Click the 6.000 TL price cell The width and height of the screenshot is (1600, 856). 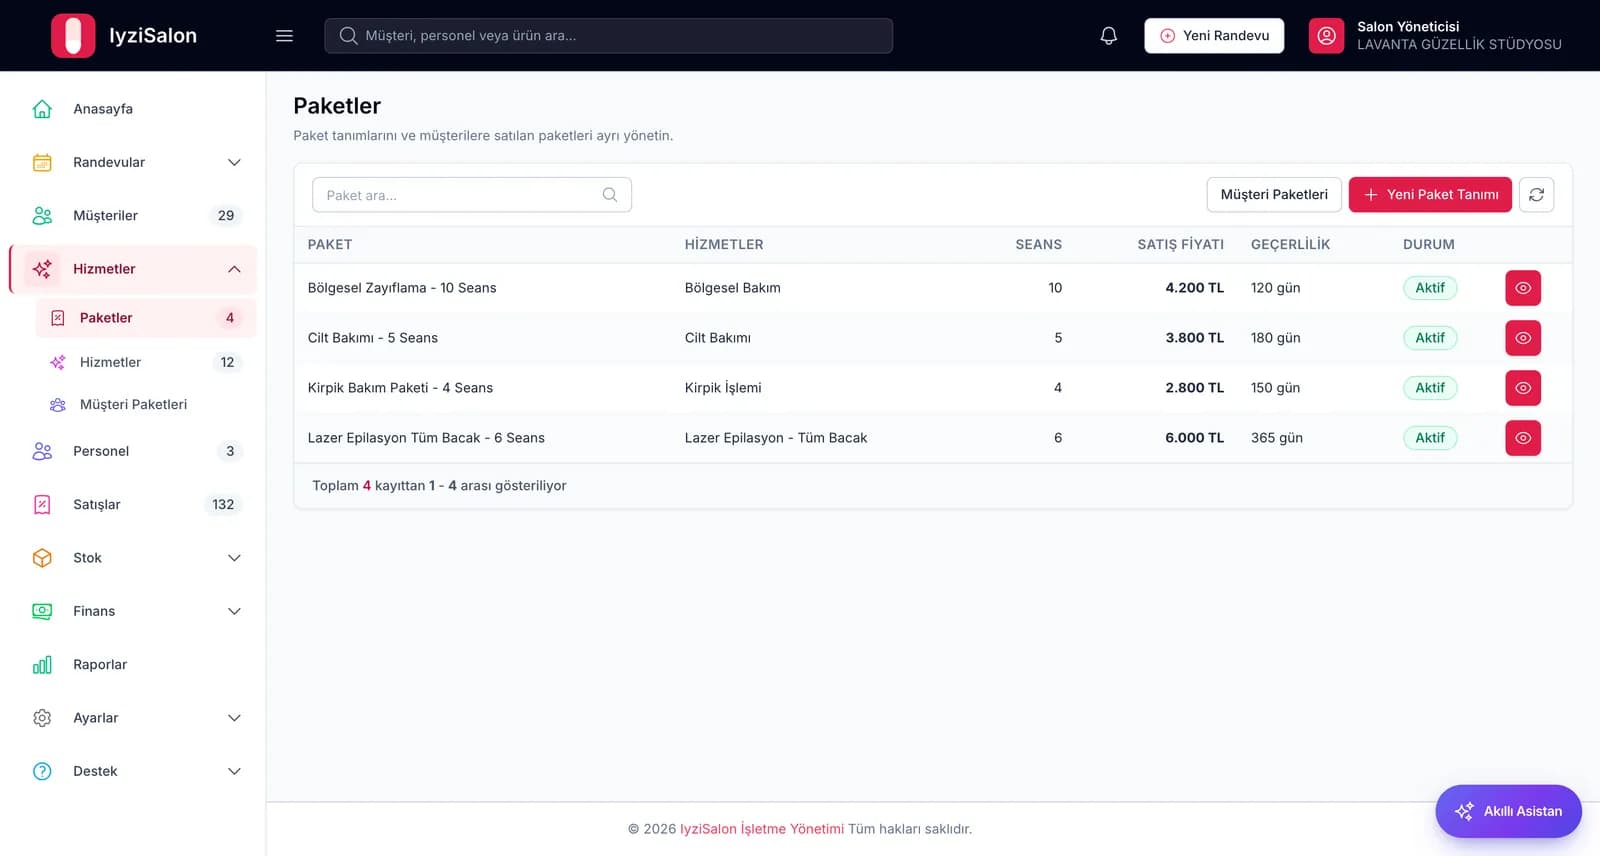(1194, 438)
